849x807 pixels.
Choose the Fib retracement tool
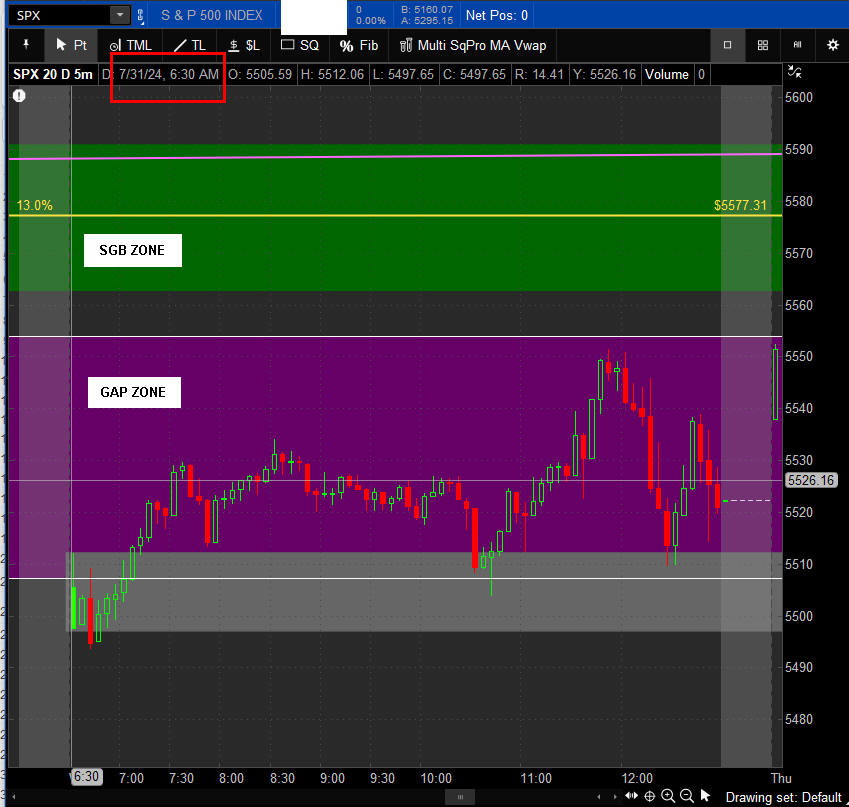click(x=359, y=45)
